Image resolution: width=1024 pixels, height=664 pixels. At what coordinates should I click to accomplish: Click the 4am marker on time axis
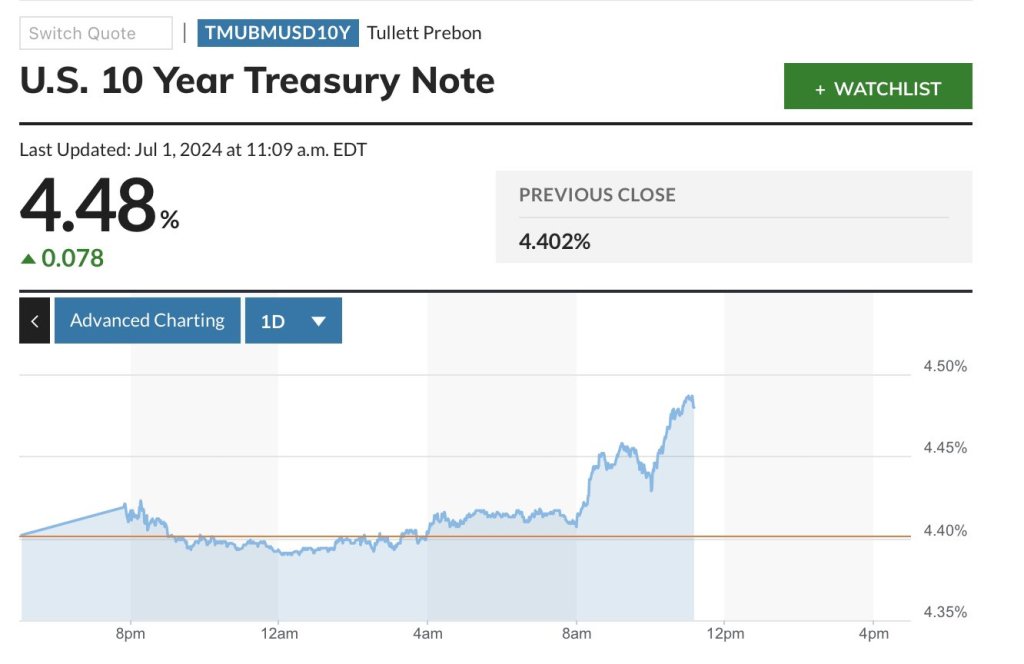tap(427, 633)
